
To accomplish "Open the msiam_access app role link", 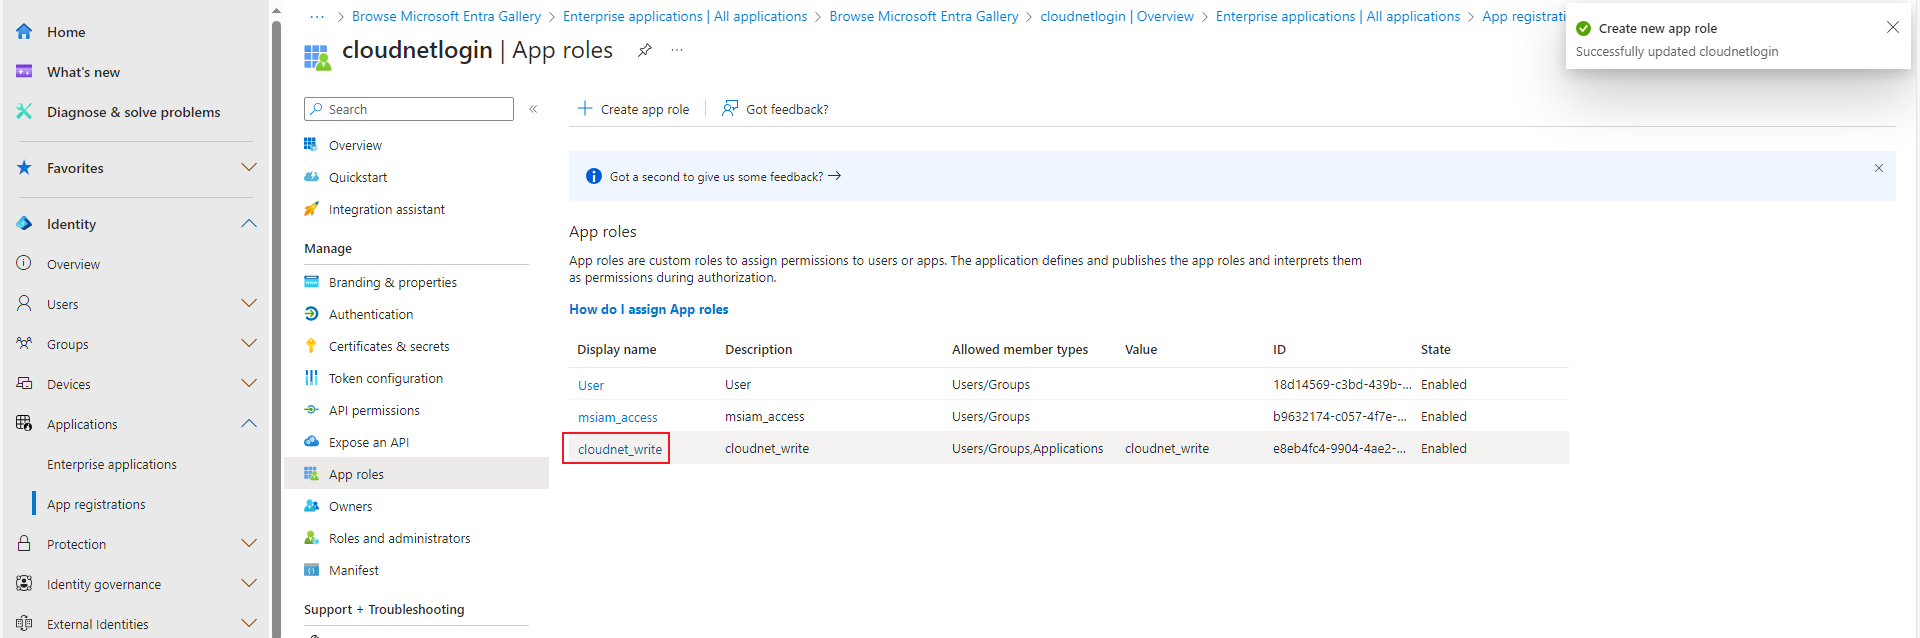I will click(618, 417).
